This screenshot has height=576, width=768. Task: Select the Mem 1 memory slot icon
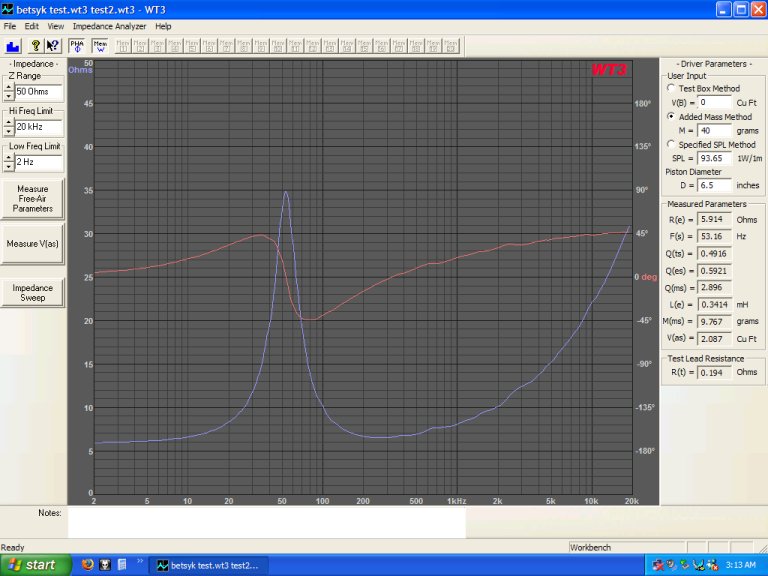click(x=123, y=47)
